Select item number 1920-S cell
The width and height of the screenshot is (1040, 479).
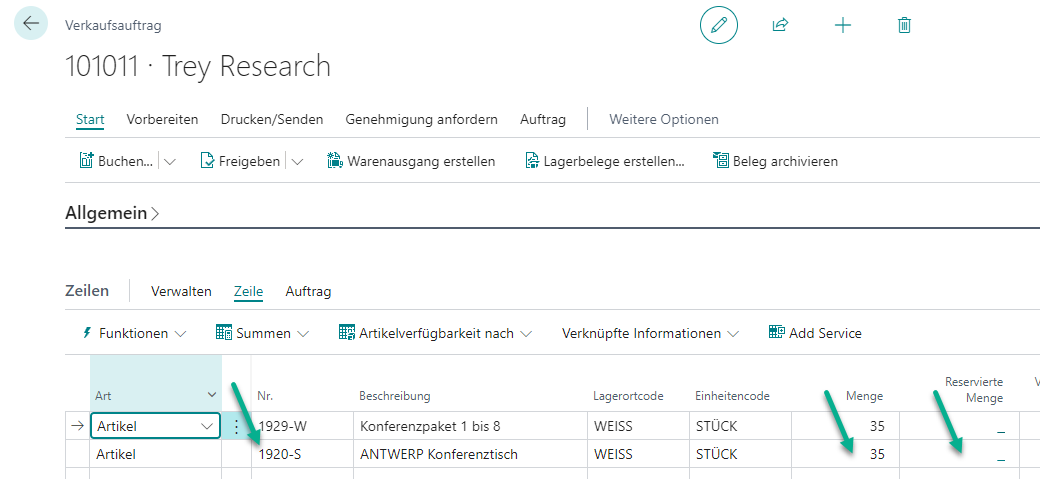point(302,454)
